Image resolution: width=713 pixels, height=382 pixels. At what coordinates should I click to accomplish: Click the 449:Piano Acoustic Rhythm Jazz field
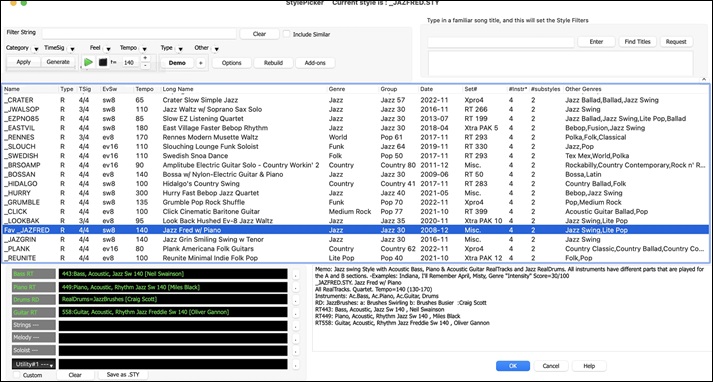[x=173, y=287]
